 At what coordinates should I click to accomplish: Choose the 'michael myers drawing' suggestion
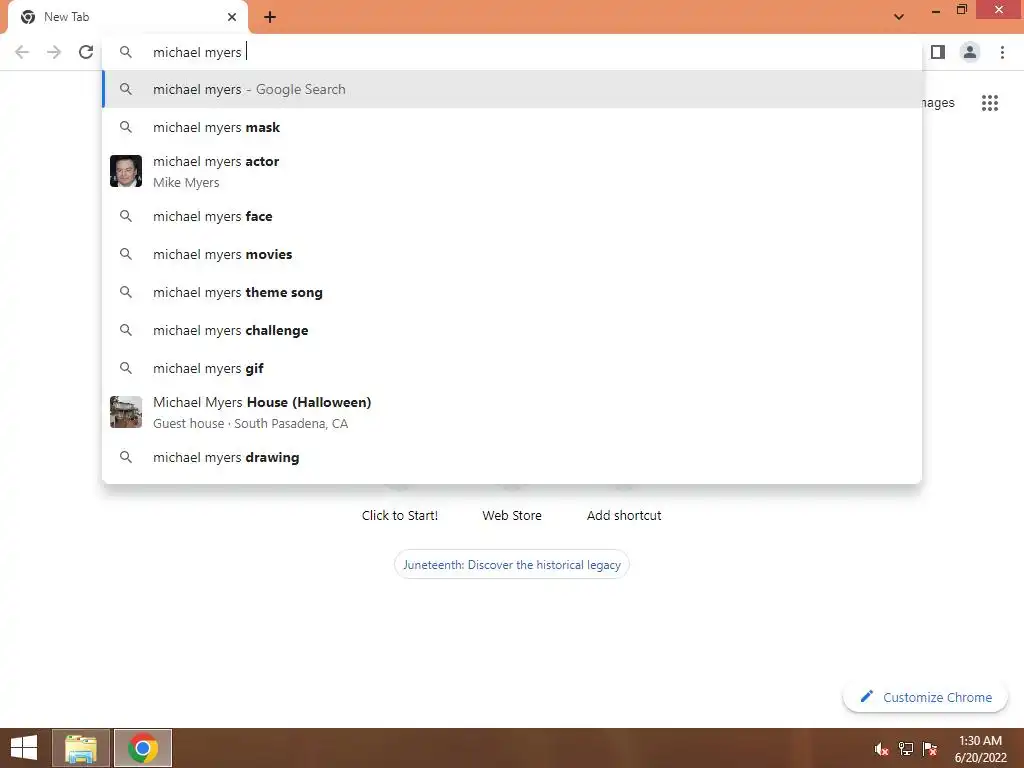pyautogui.click(x=512, y=457)
